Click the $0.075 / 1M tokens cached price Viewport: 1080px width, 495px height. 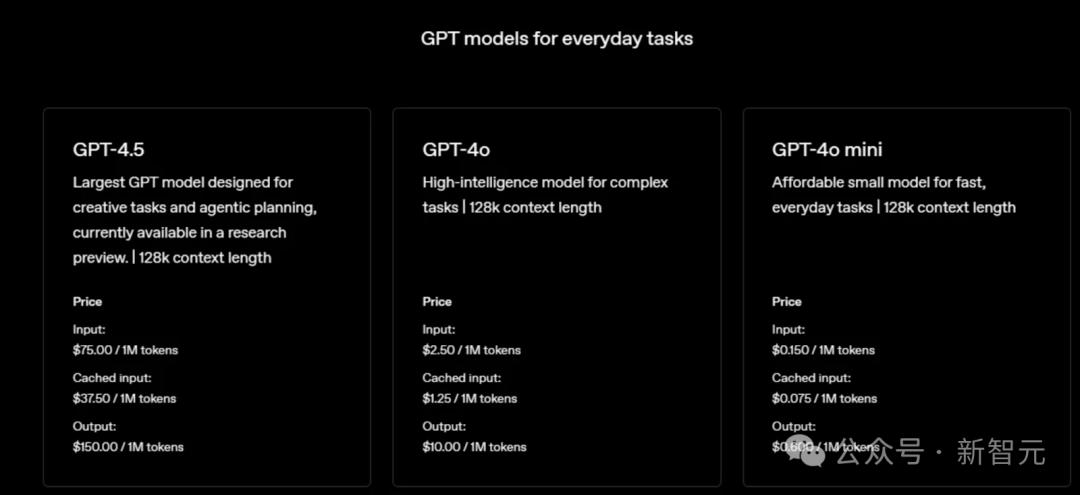pos(824,399)
